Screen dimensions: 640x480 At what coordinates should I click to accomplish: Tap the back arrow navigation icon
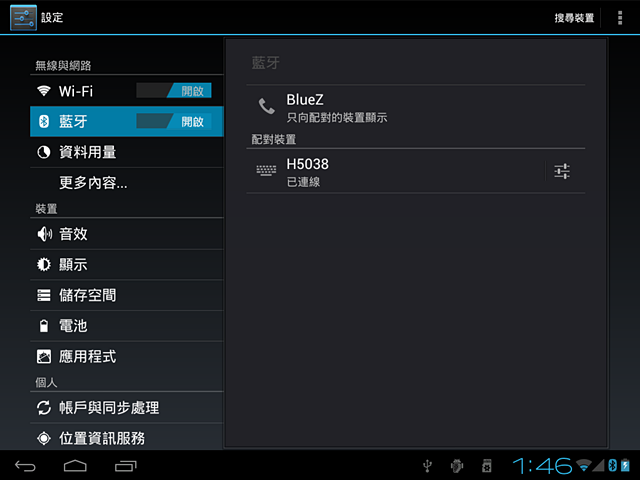point(25,466)
